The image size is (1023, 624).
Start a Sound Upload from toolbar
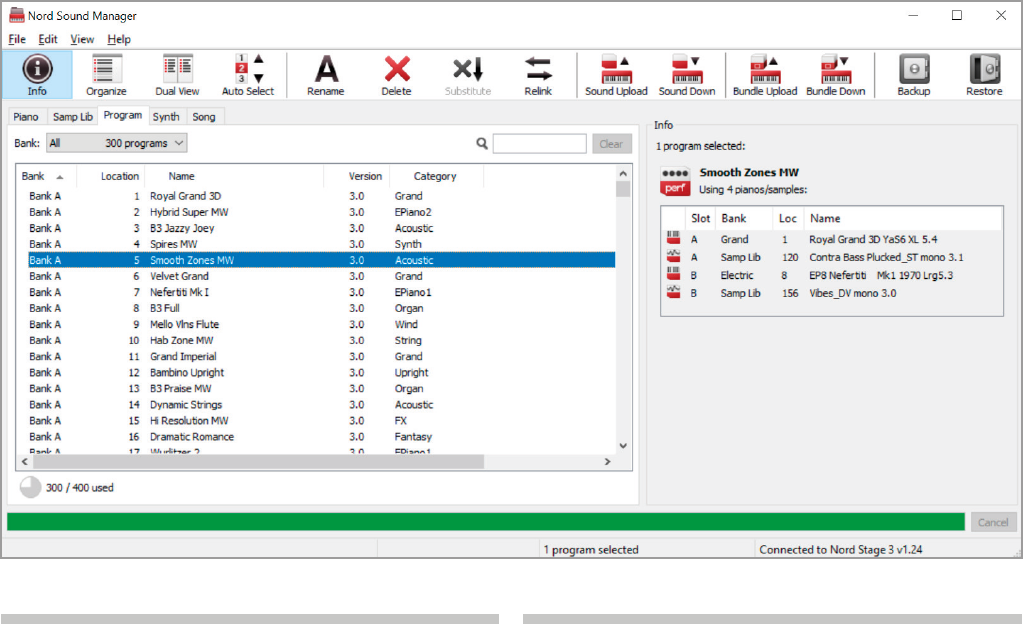(x=616, y=75)
